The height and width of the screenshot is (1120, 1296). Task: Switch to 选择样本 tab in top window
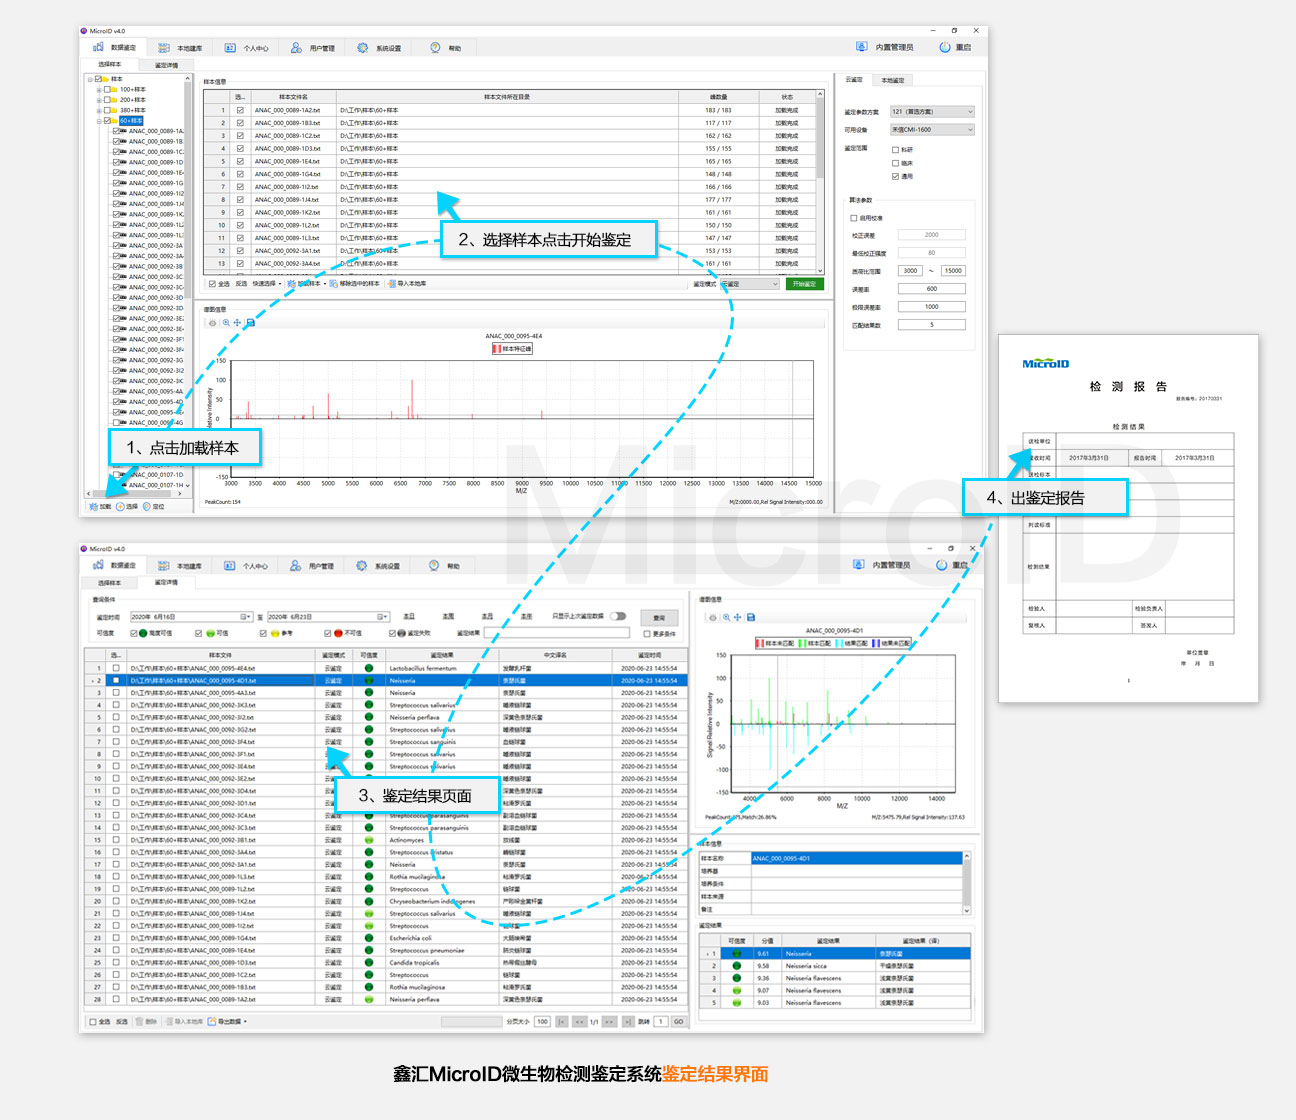[x=110, y=65]
